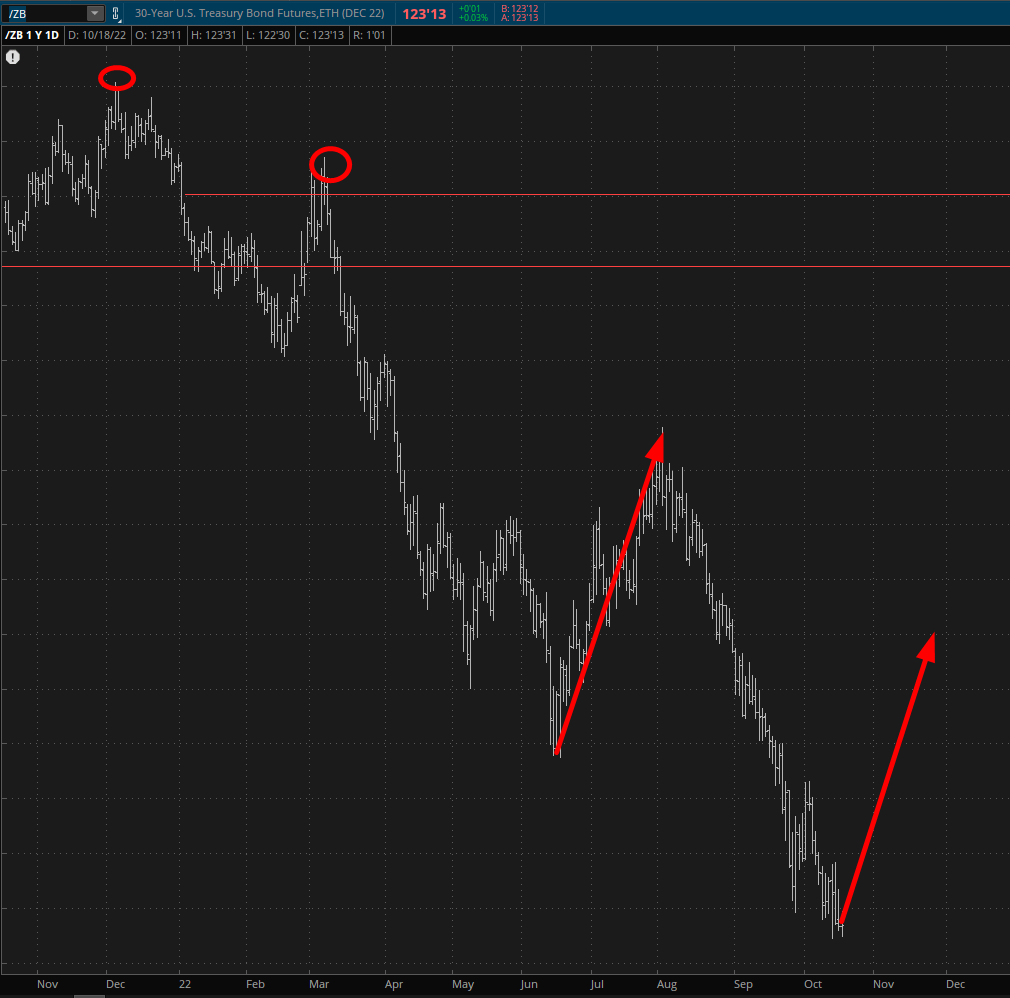Select the red circle at December high
The height and width of the screenshot is (998, 1010).
pyautogui.click(x=117, y=77)
